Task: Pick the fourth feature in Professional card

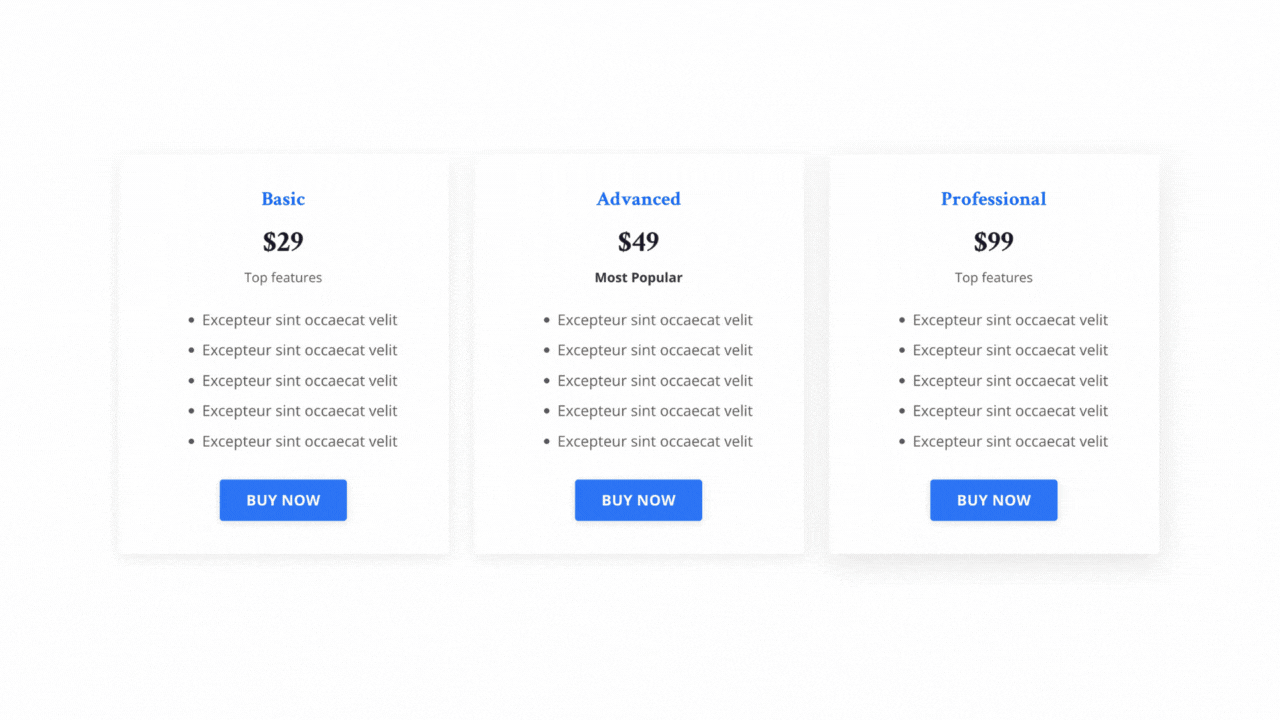Action: point(1010,411)
